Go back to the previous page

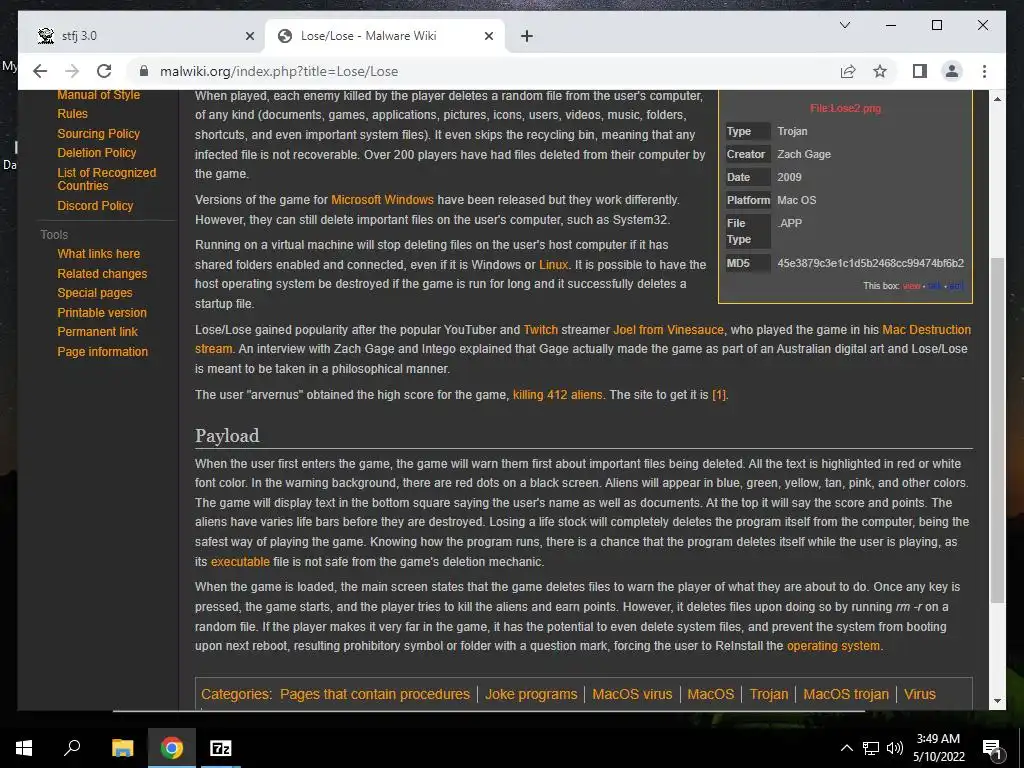(40, 71)
